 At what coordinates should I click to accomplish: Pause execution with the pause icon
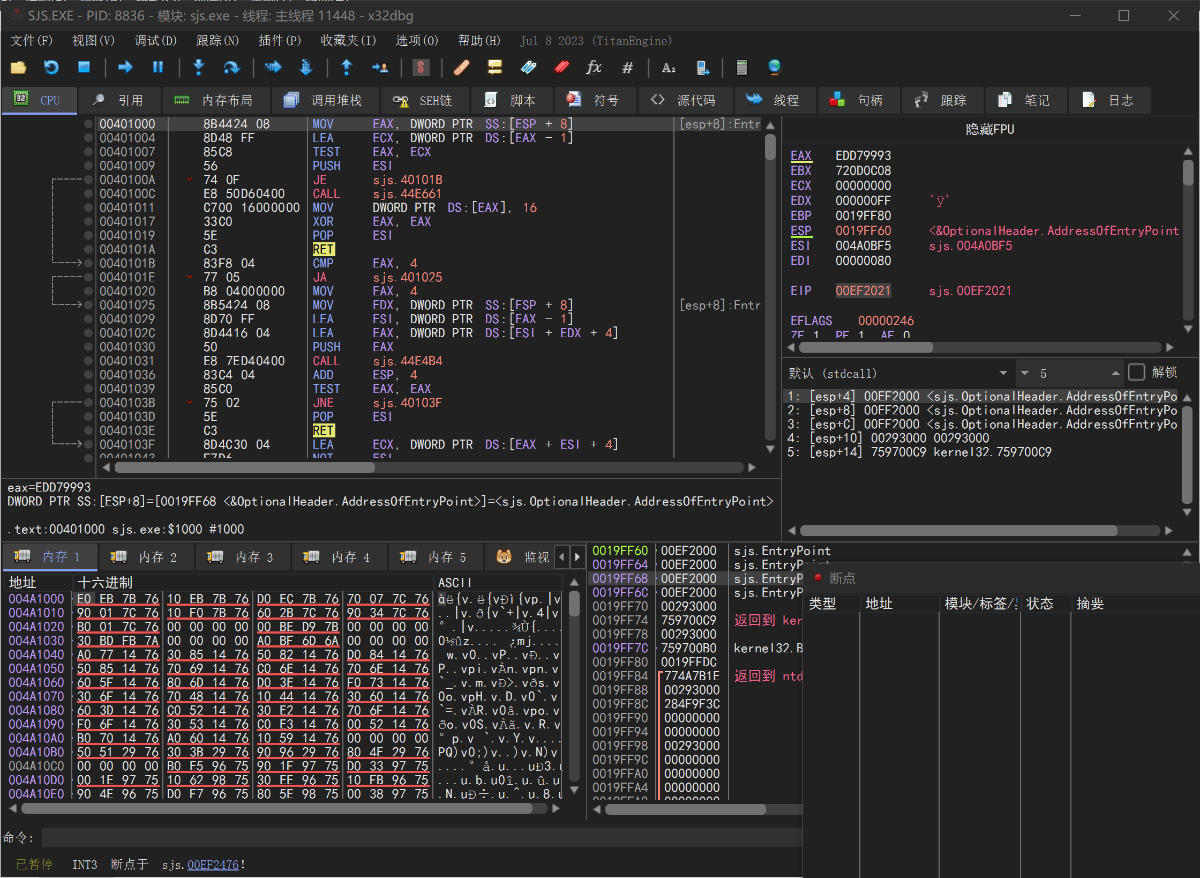coord(158,67)
